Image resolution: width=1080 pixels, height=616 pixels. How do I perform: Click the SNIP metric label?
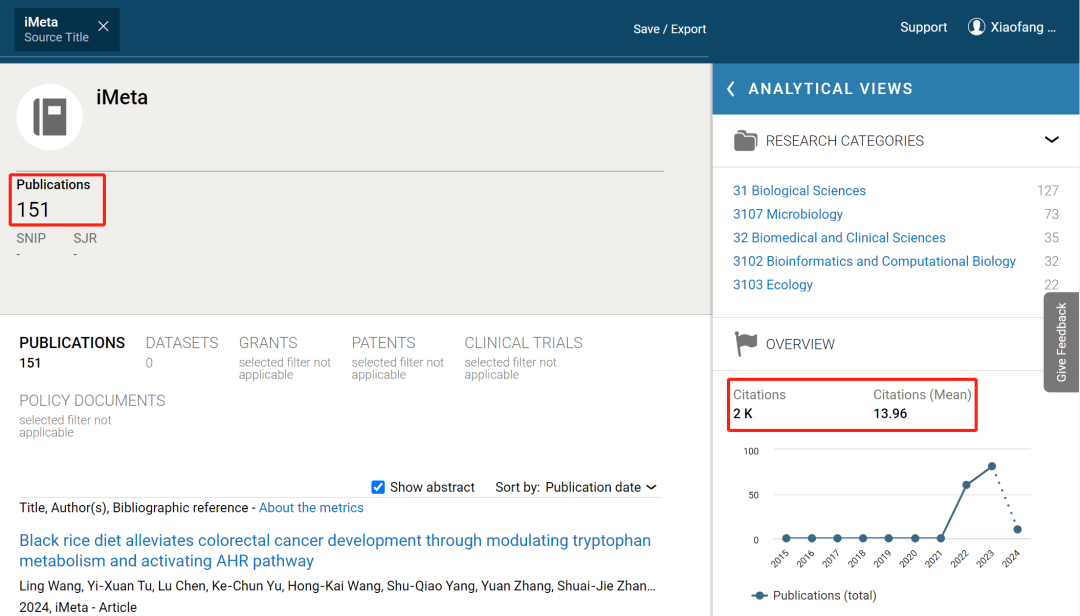31,238
